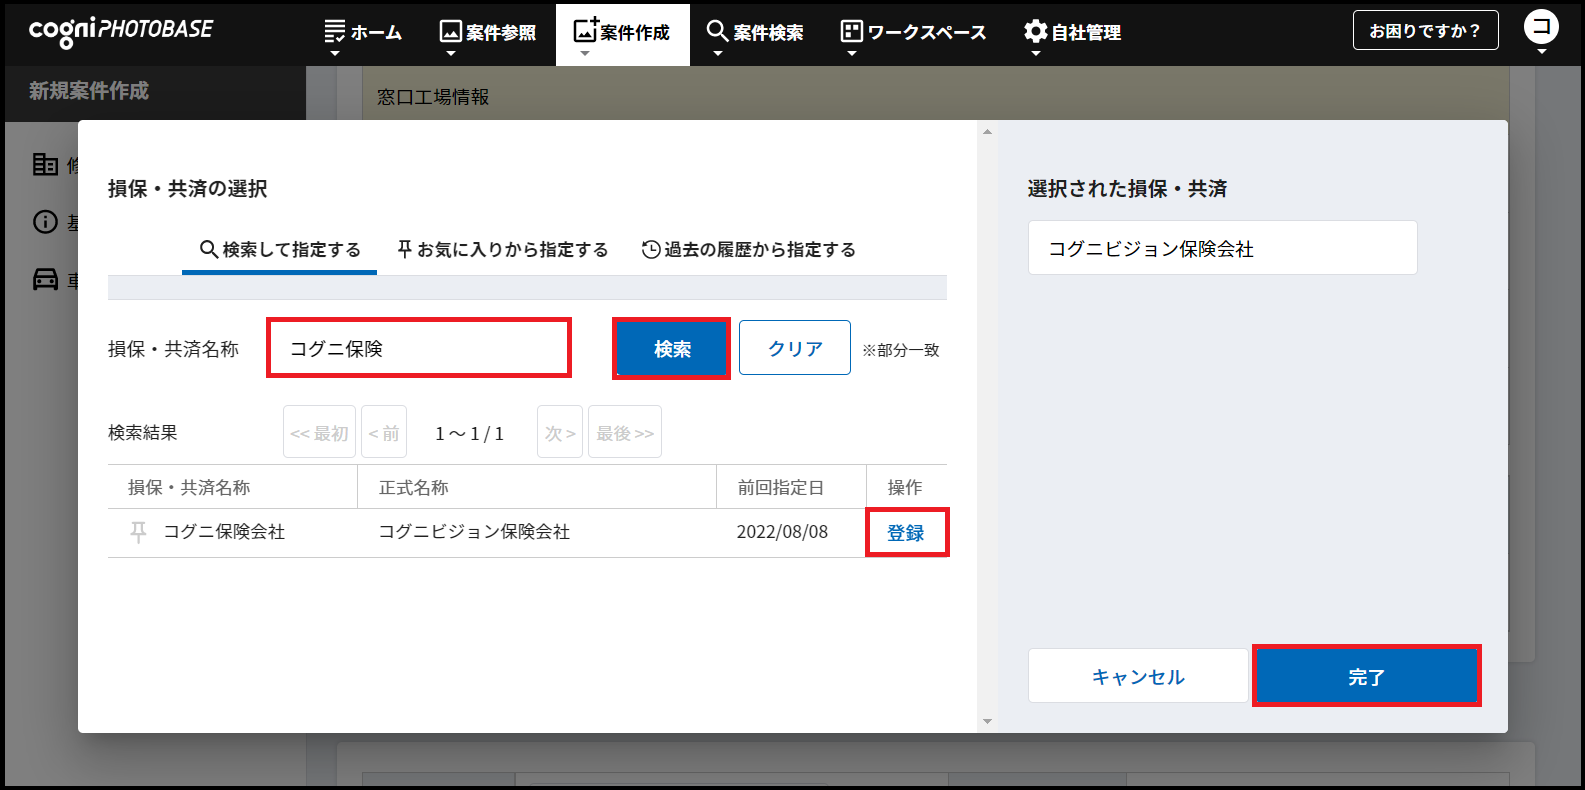Go to last page with 最後 >>
Viewport: 1585px width, 790px height.
625,432
